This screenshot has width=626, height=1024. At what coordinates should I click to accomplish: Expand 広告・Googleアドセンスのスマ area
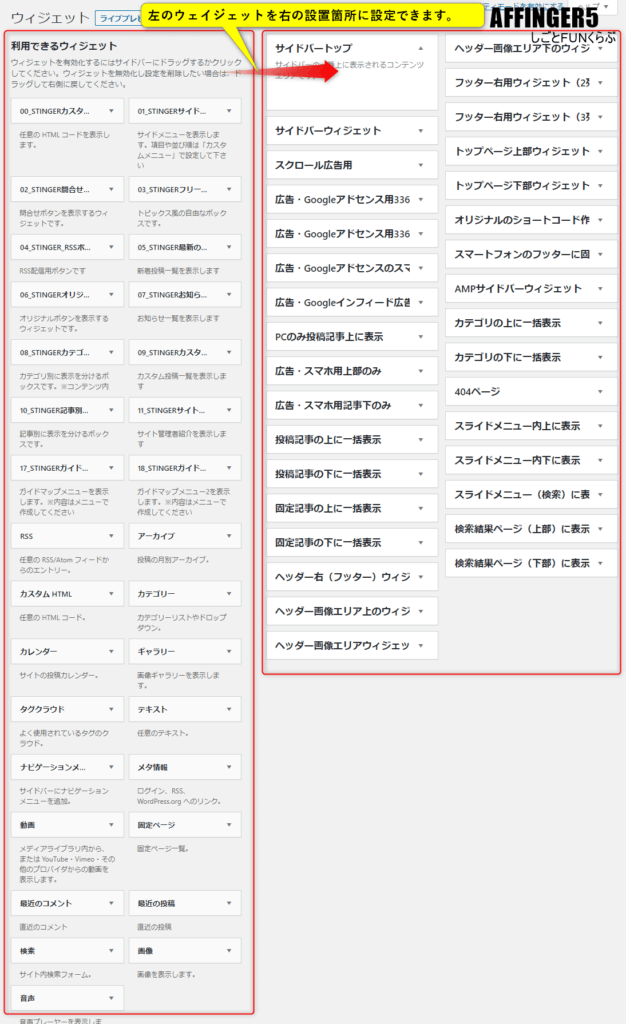tap(421, 268)
